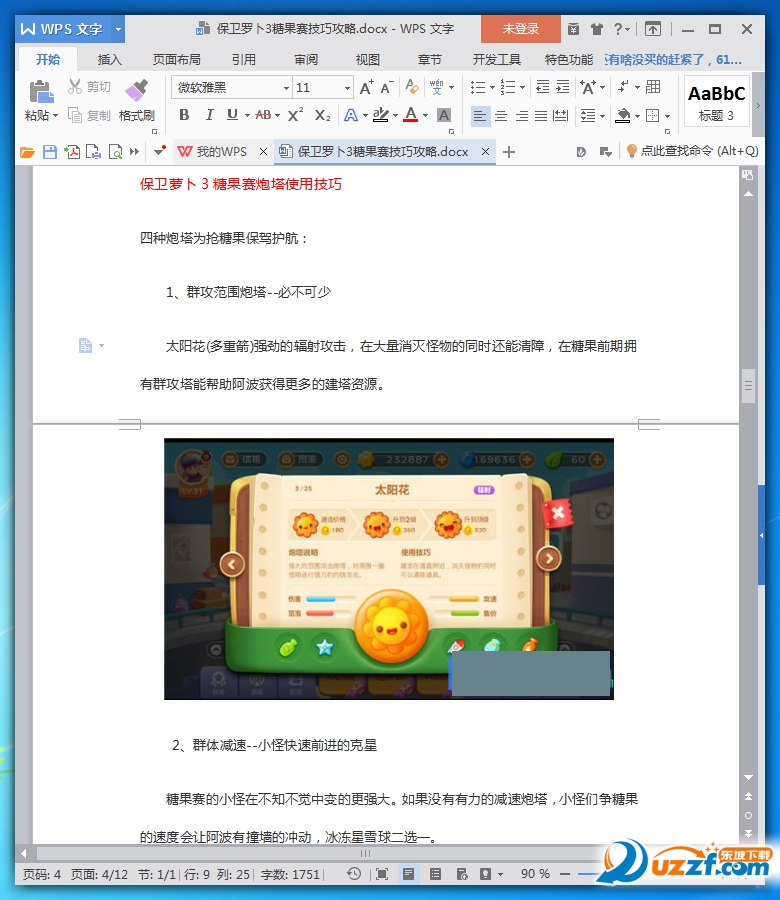This screenshot has width=780, height=900.
Task: Expand more quick access toolbar buttons
Action: tap(134, 152)
